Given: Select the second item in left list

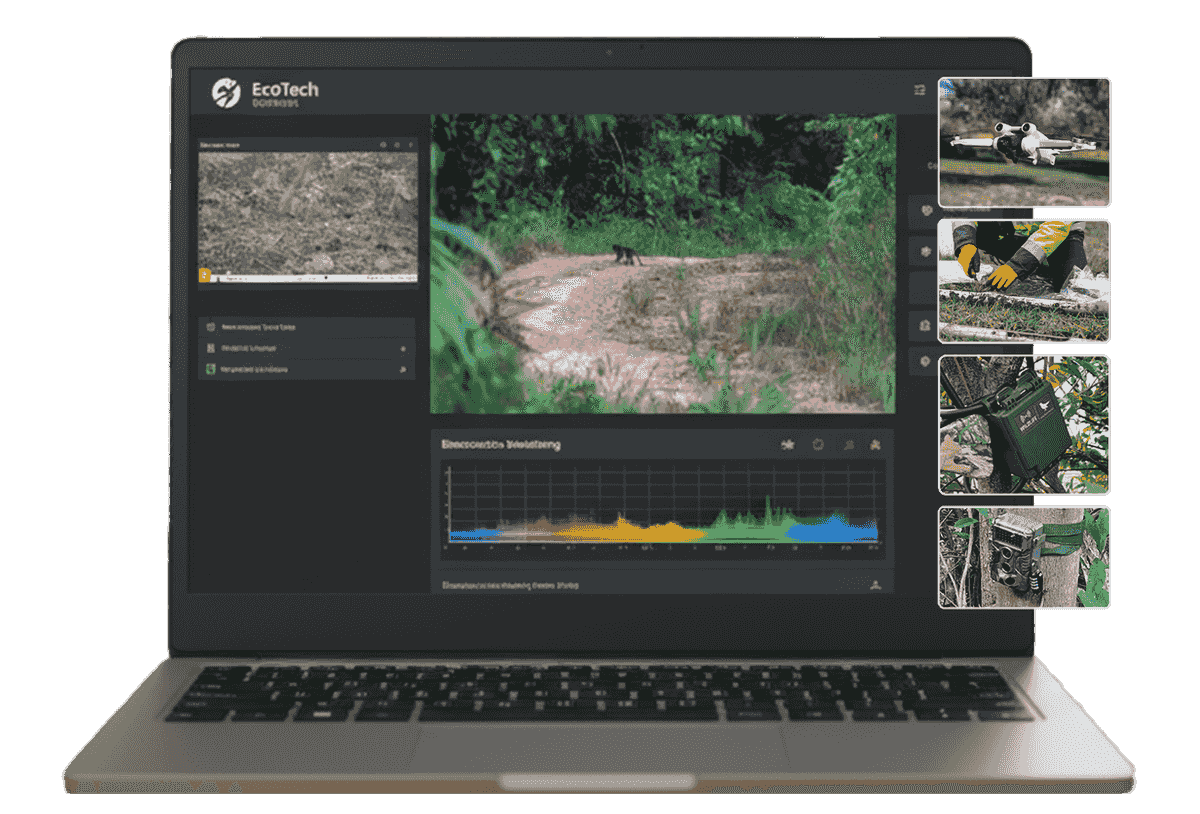Looking at the screenshot, I should (307, 348).
